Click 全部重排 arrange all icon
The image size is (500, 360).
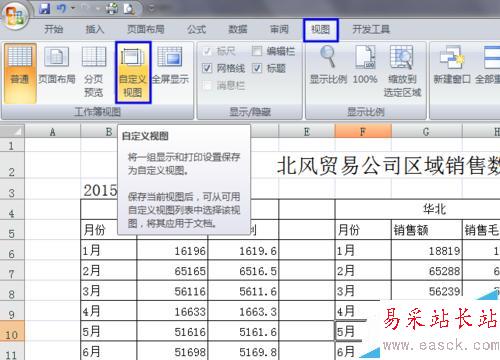click(489, 65)
